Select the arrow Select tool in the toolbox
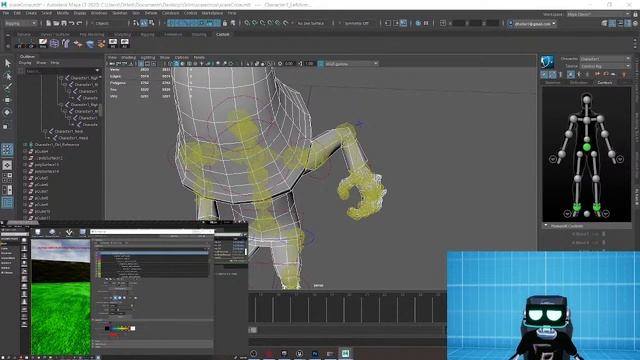The image size is (640, 360). [x=8, y=63]
